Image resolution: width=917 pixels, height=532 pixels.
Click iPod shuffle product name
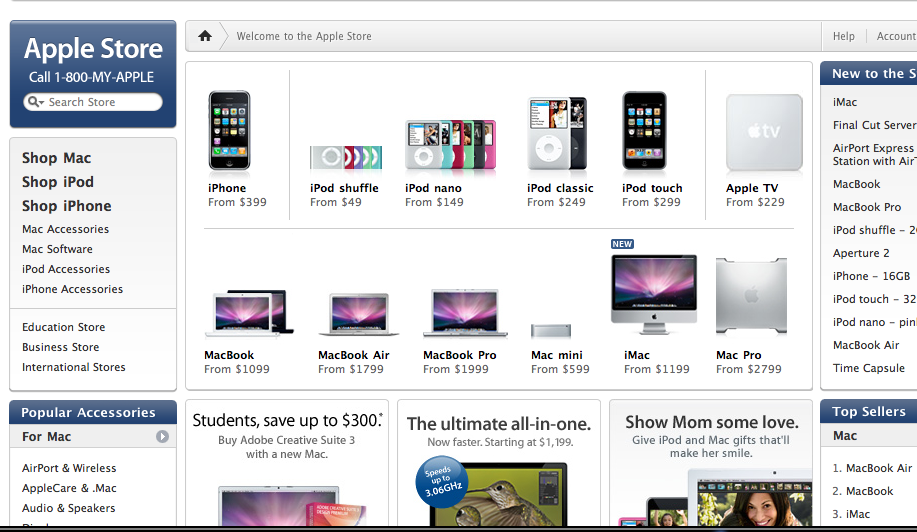click(344, 188)
